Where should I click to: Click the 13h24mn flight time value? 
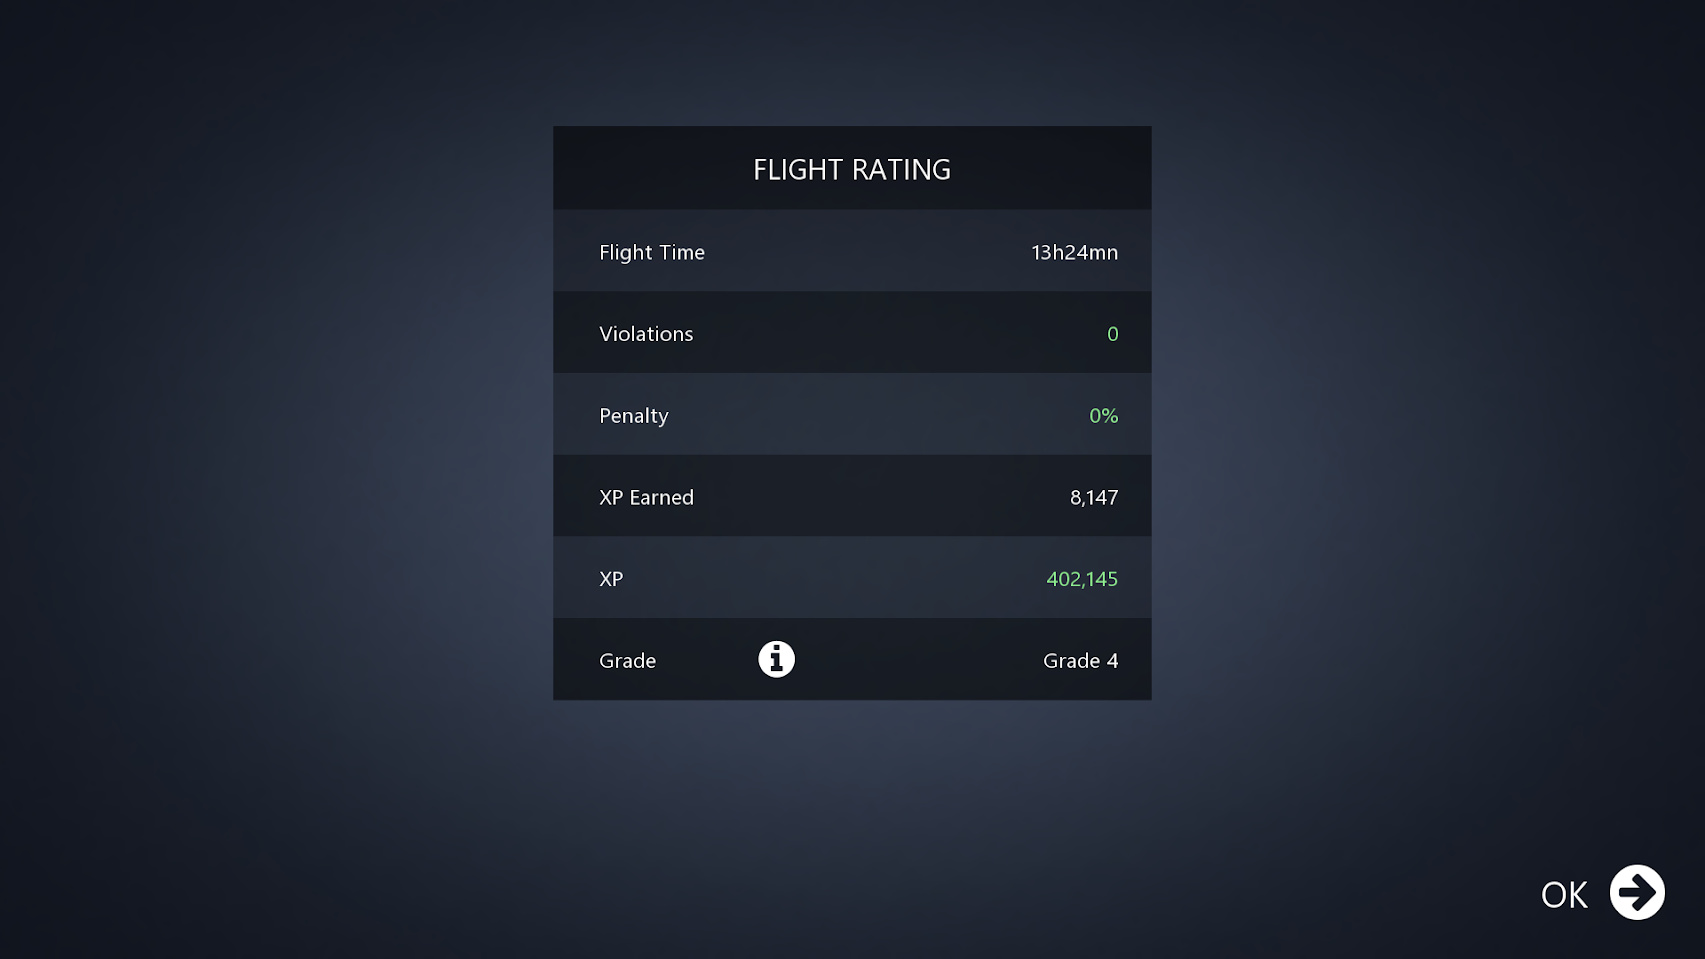[x=1074, y=253]
